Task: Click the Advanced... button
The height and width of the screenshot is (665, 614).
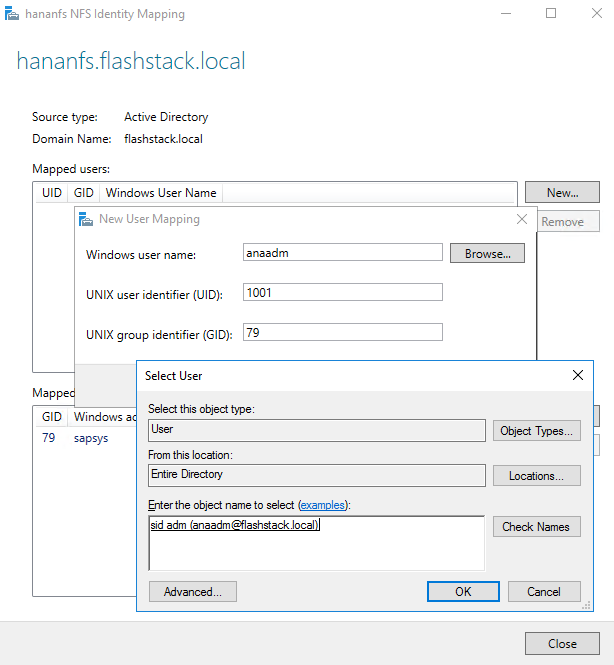Action: point(193,592)
